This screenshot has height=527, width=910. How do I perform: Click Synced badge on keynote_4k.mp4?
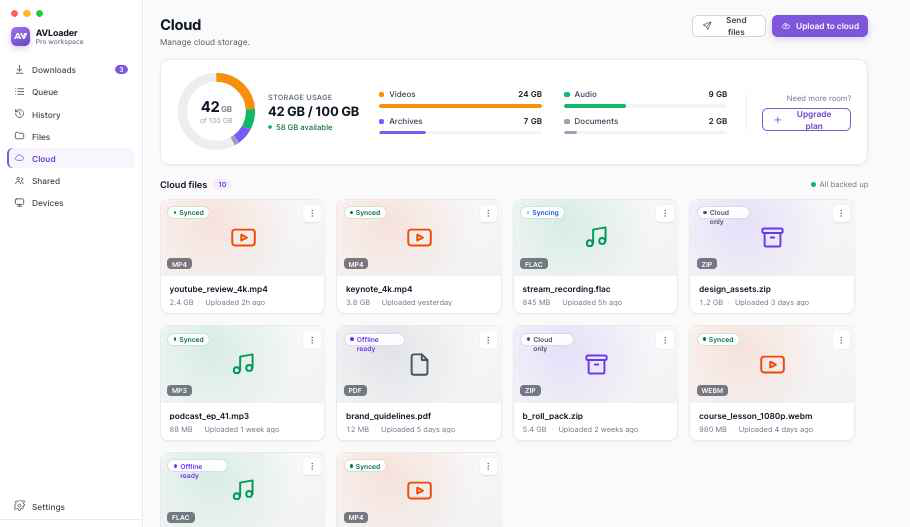coord(364,212)
